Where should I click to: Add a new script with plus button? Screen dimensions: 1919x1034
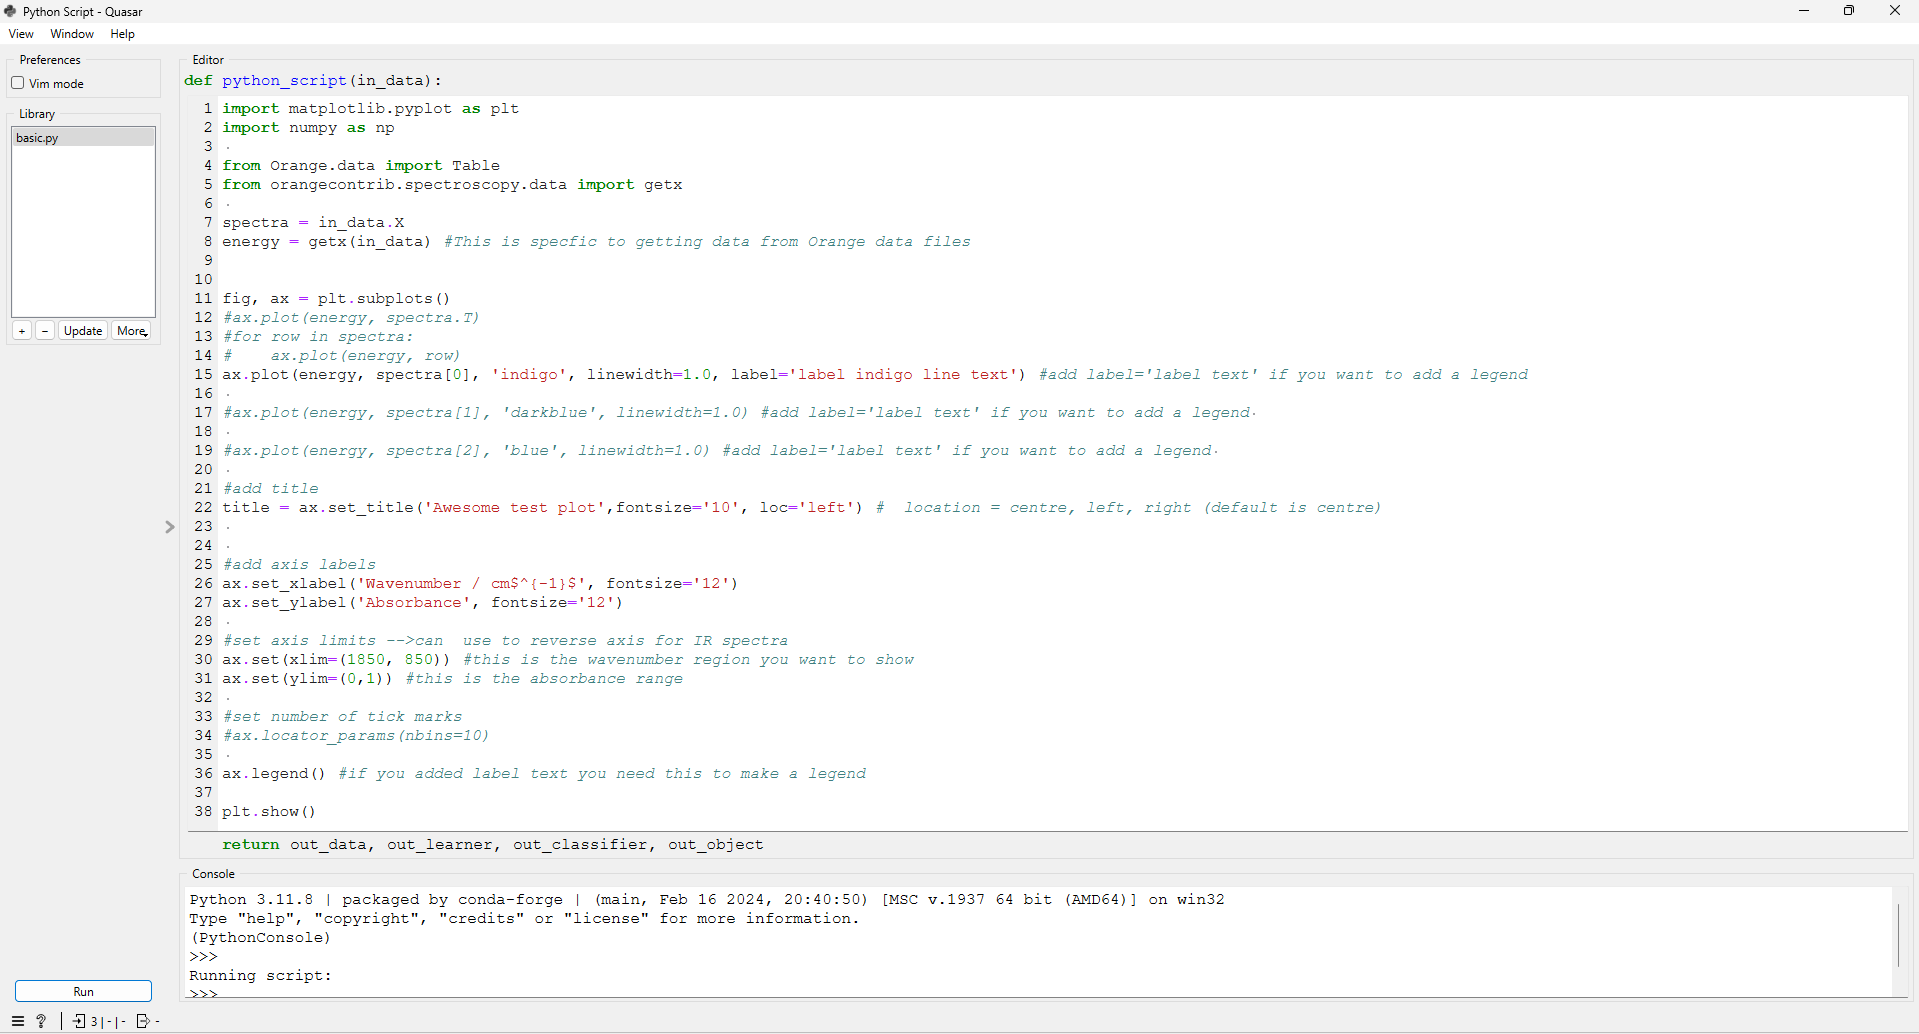22,331
